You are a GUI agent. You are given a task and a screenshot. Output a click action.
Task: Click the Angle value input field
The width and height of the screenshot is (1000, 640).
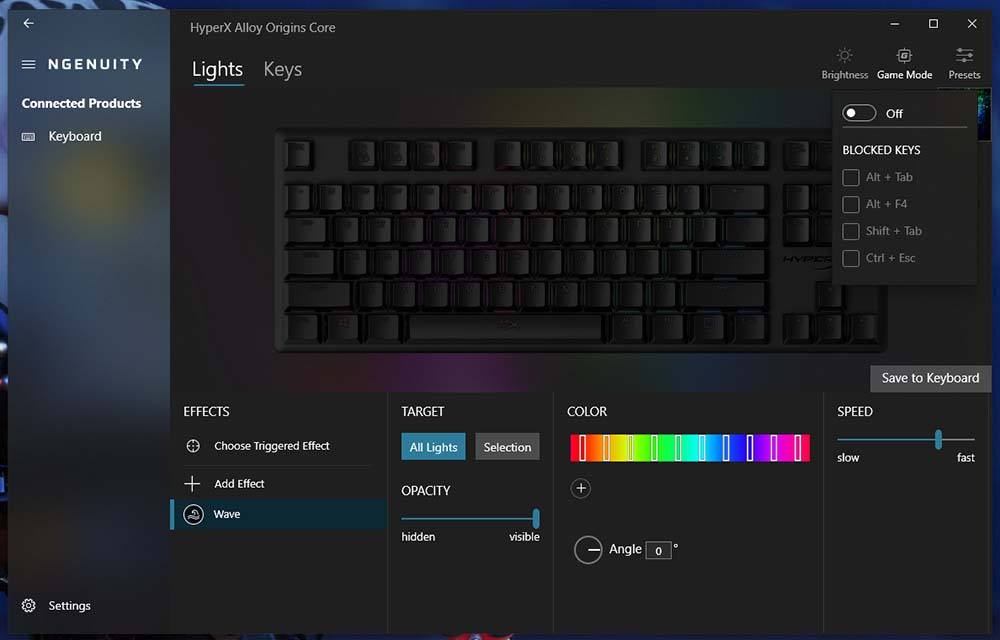tap(658, 550)
